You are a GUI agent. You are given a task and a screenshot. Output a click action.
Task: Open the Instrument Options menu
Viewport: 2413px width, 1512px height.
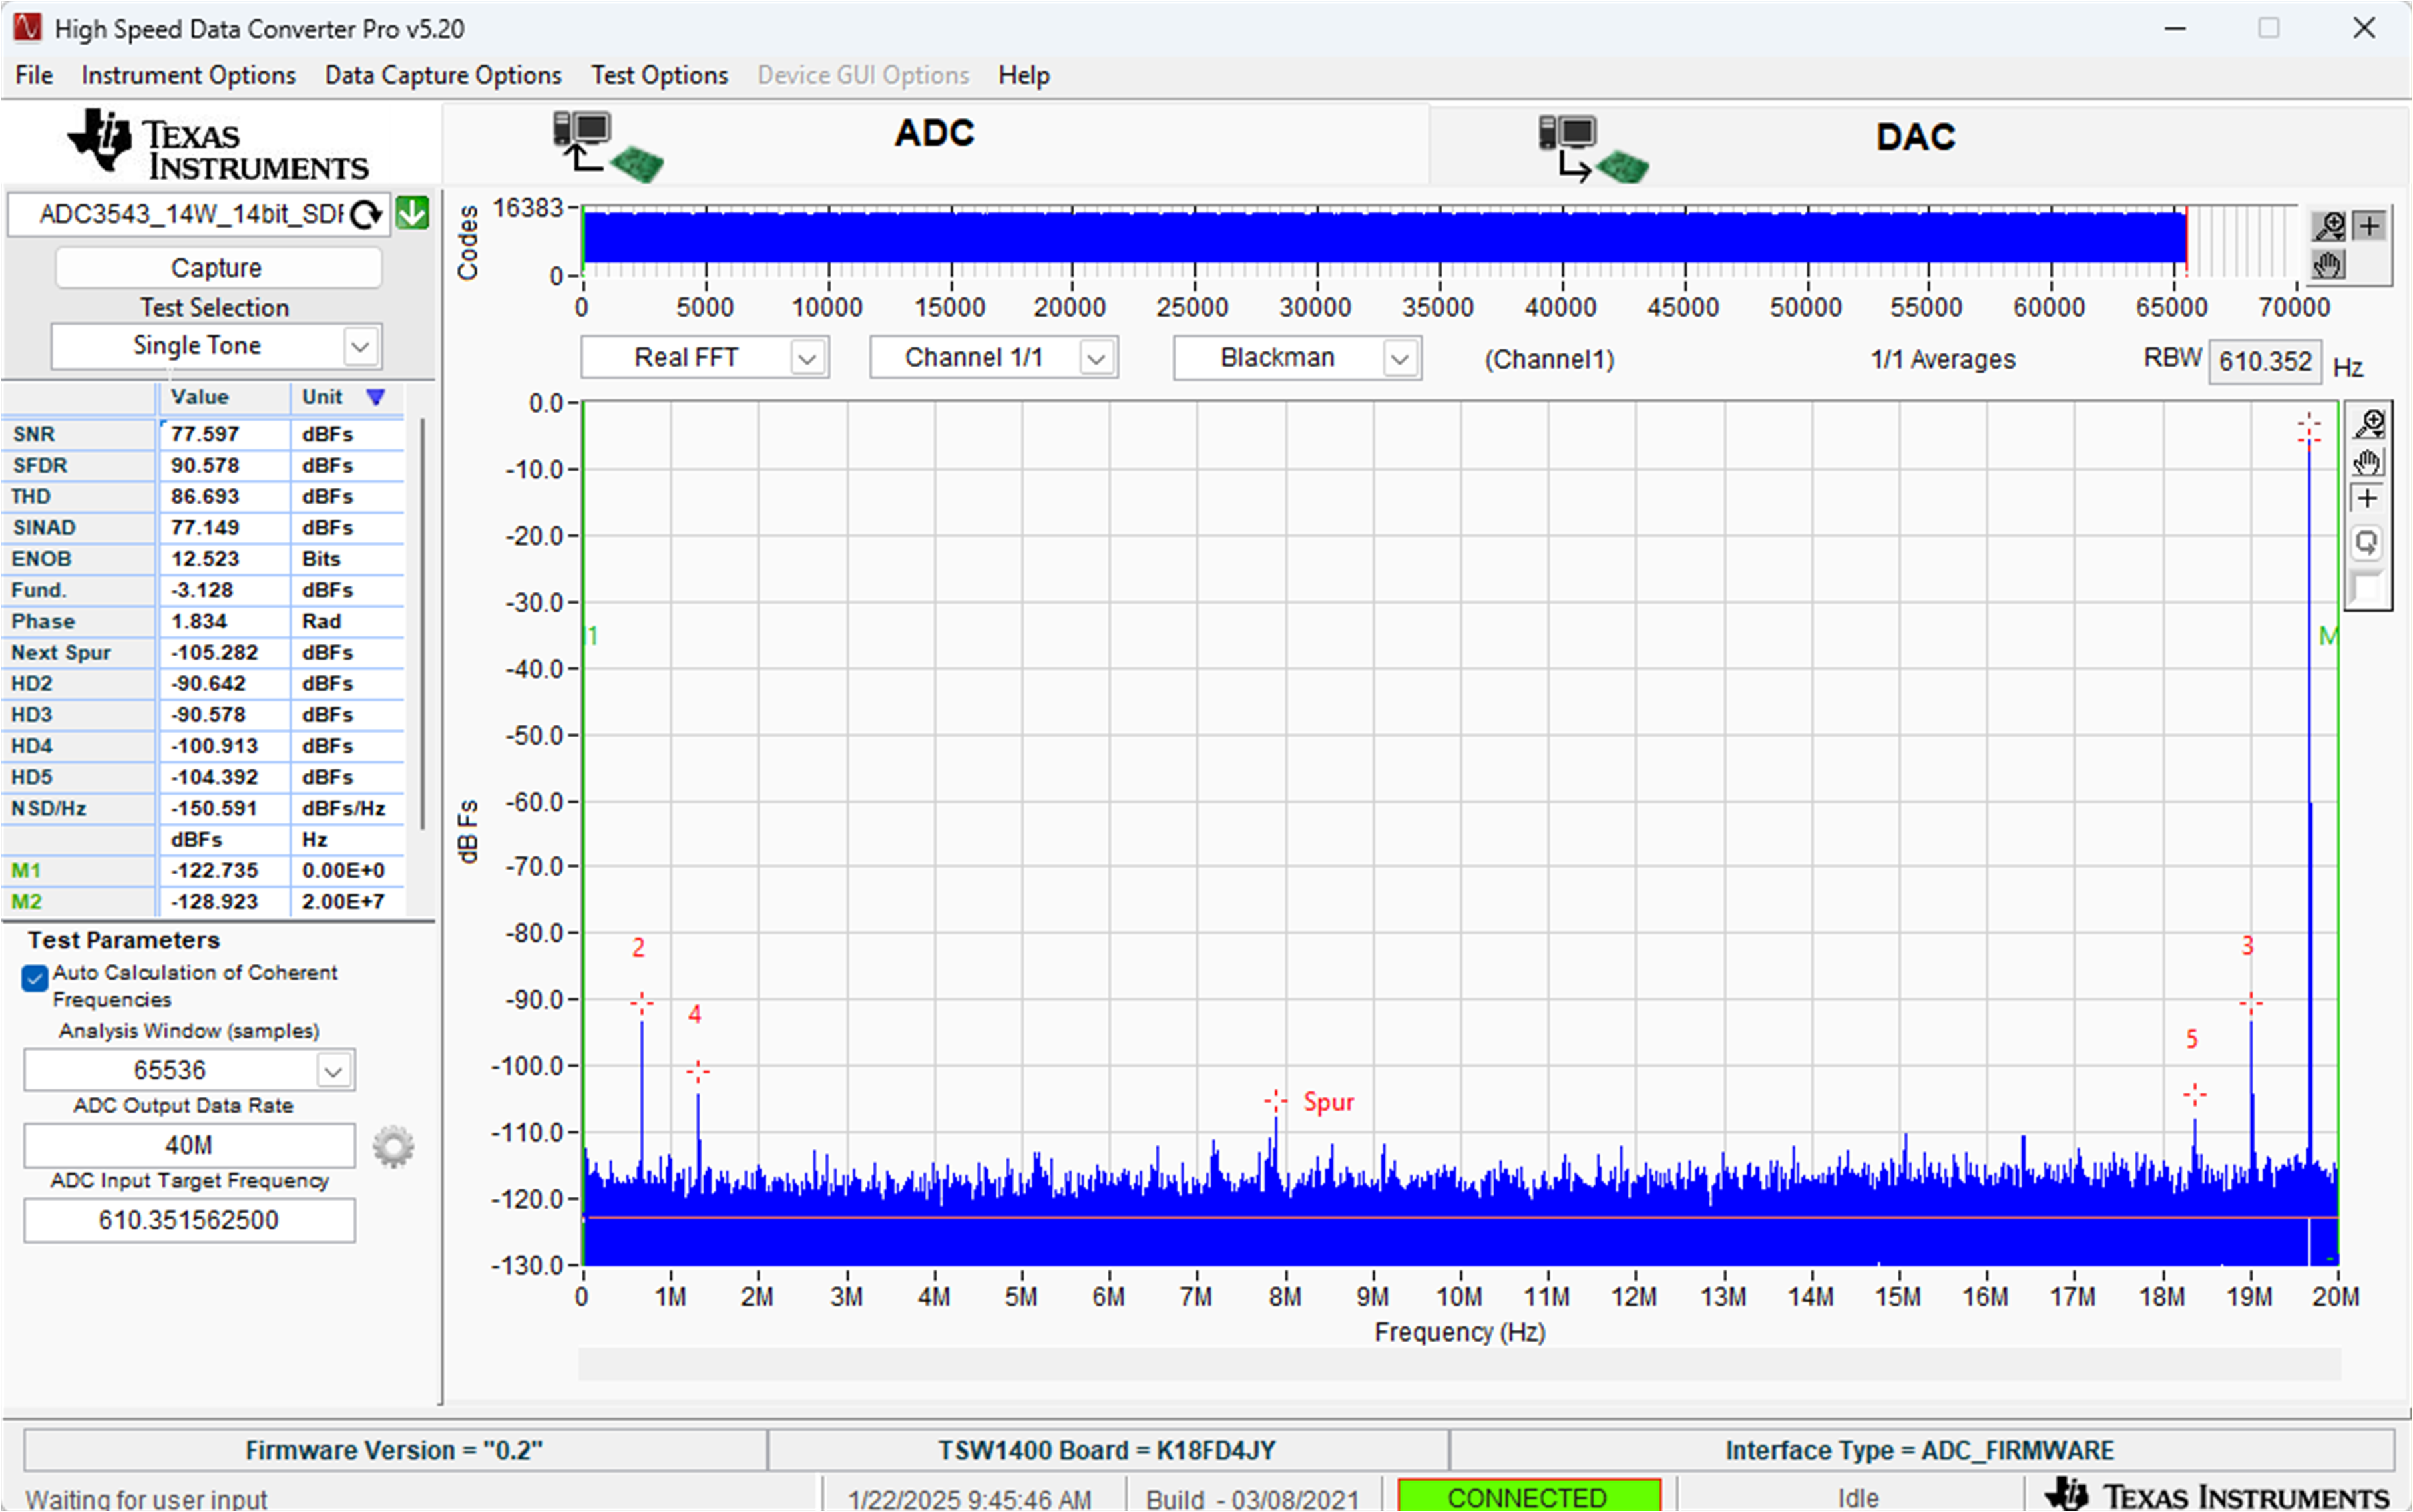(188, 75)
